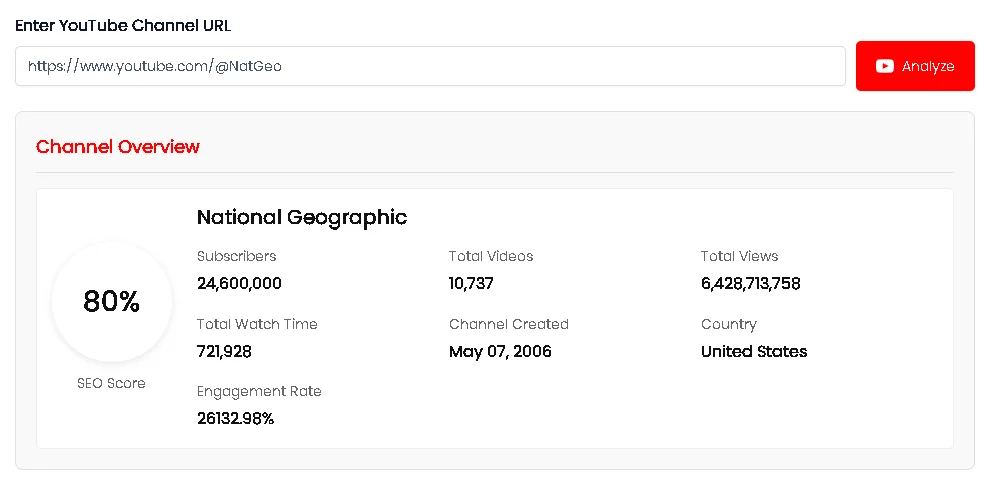The width and height of the screenshot is (990, 485).
Task: Click the 'Channel Created' label
Action: tap(509, 324)
